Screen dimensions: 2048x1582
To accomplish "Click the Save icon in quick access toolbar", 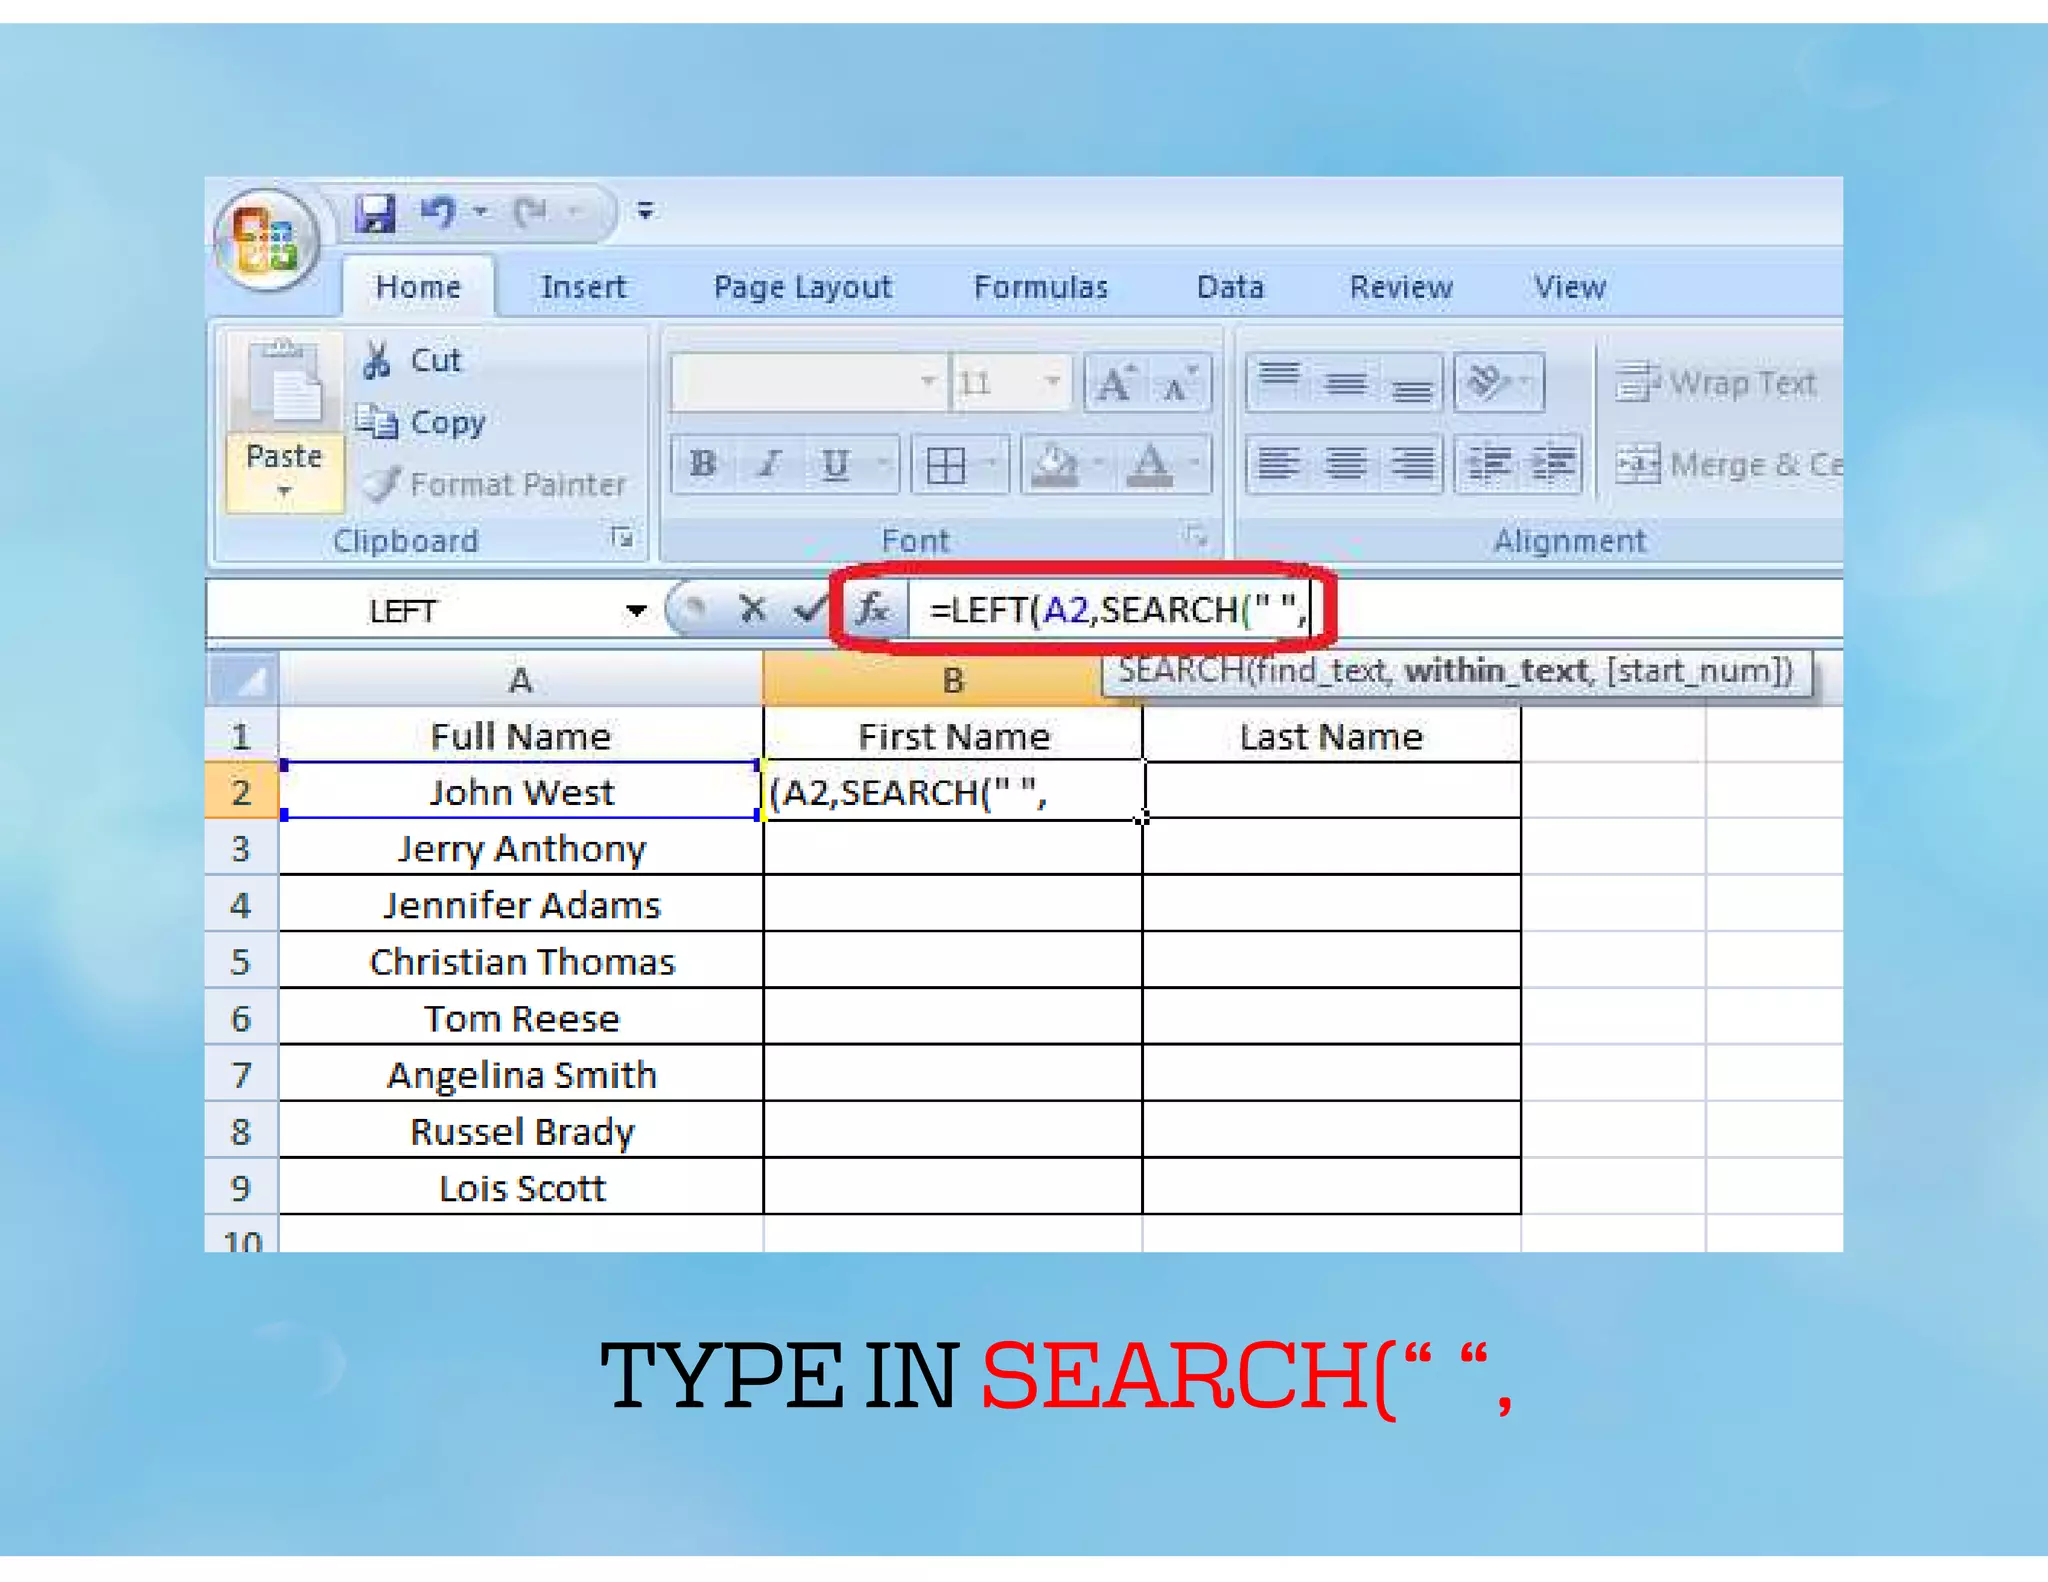I will pos(376,213).
